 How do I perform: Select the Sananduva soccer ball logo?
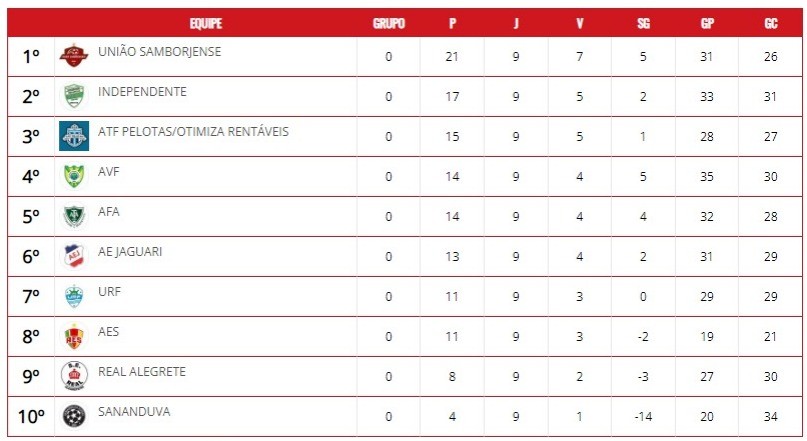pos(74,416)
